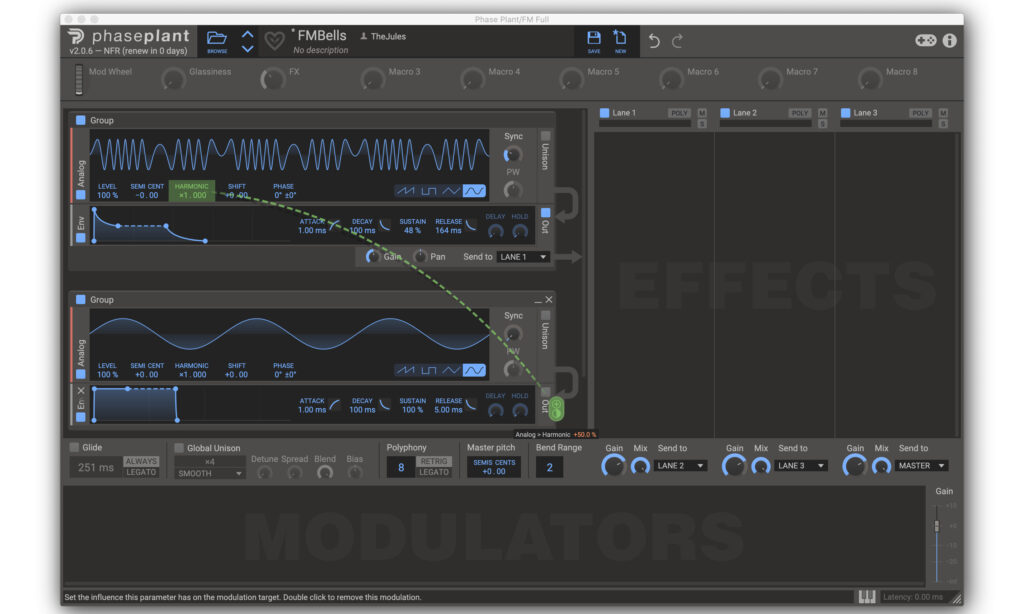Remove the second group's envelope with X
Viewport: 1024px width, 614px height.
(x=81, y=391)
